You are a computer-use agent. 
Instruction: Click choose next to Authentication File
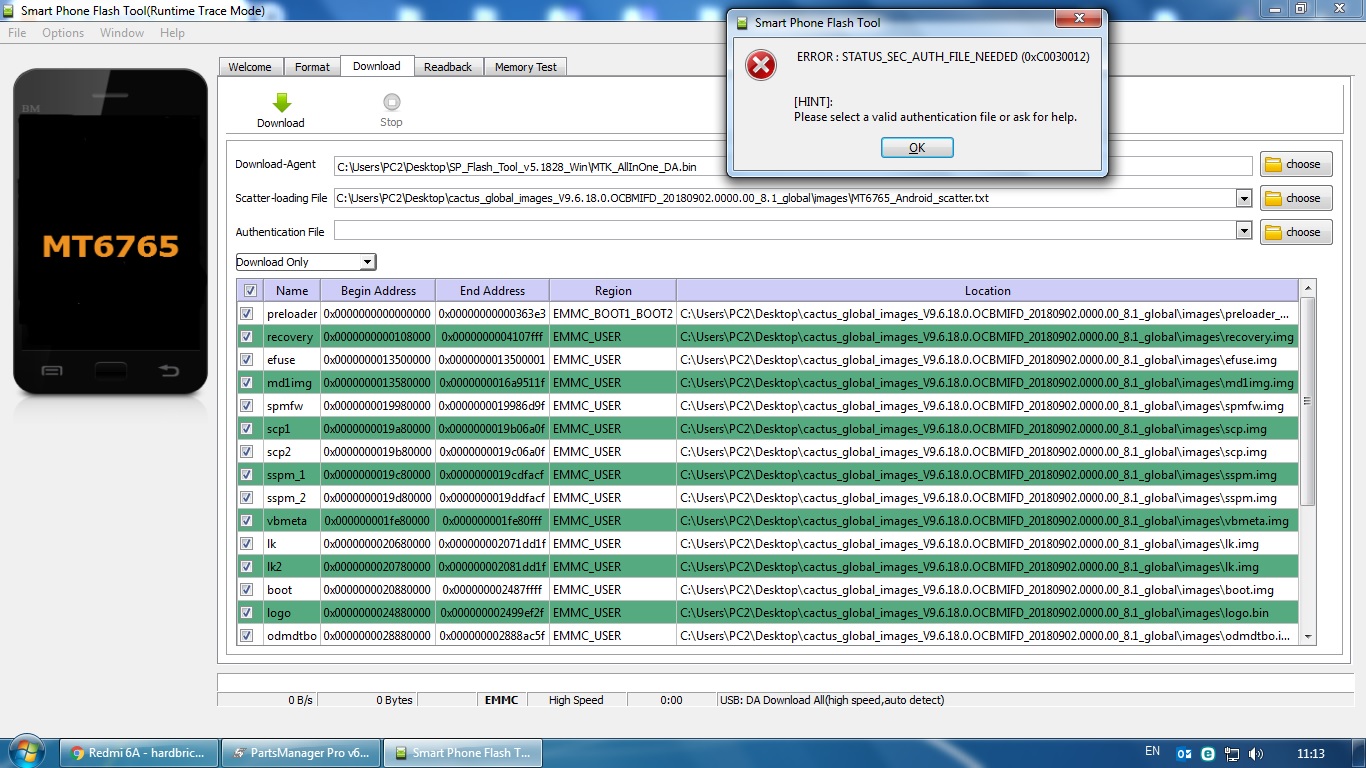[x=1296, y=232]
